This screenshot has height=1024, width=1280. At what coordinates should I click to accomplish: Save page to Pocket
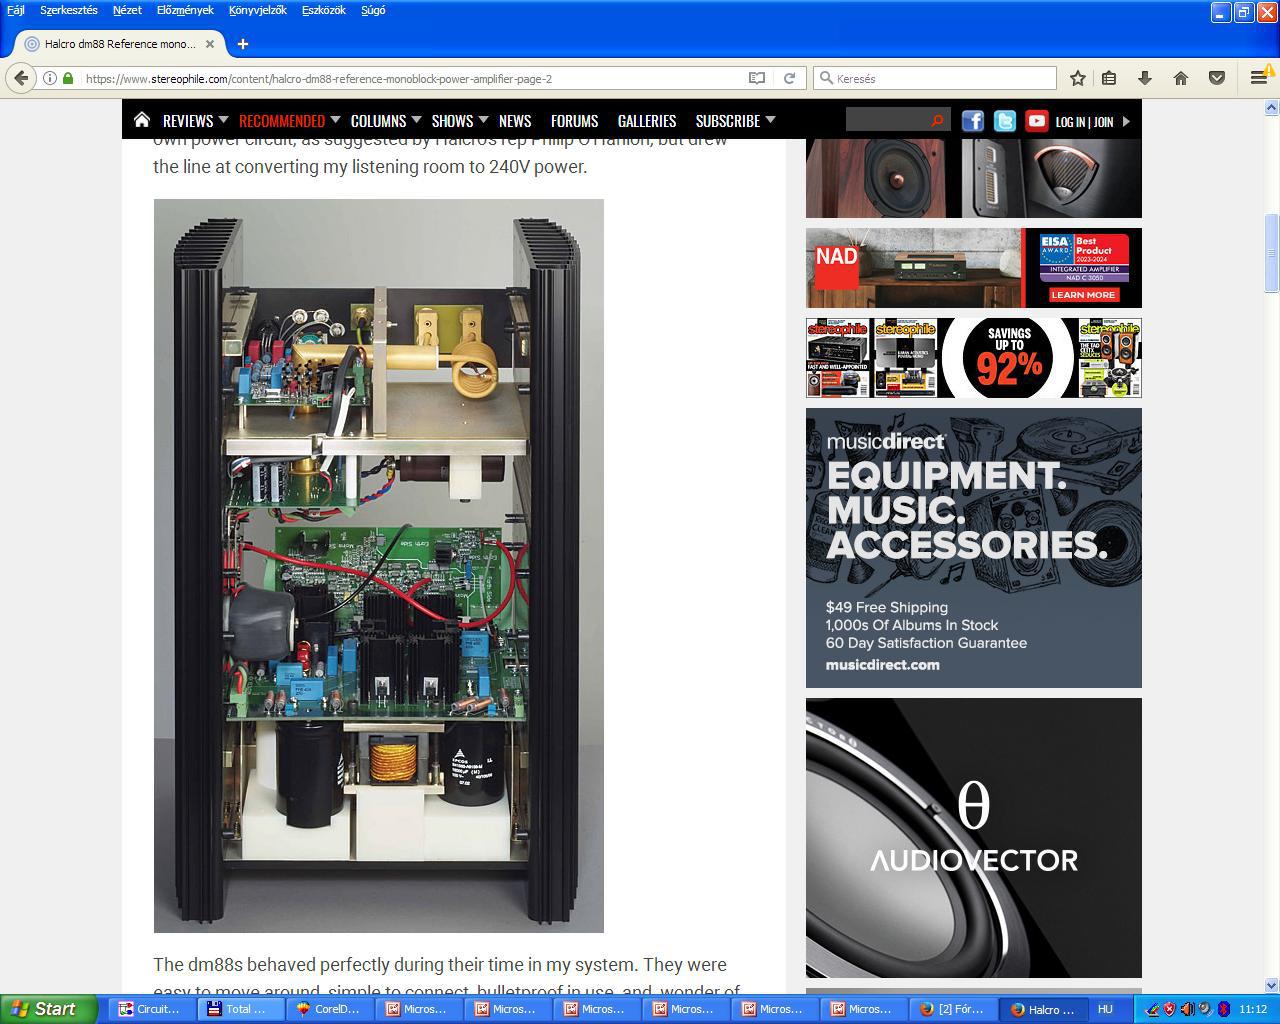click(x=1217, y=78)
